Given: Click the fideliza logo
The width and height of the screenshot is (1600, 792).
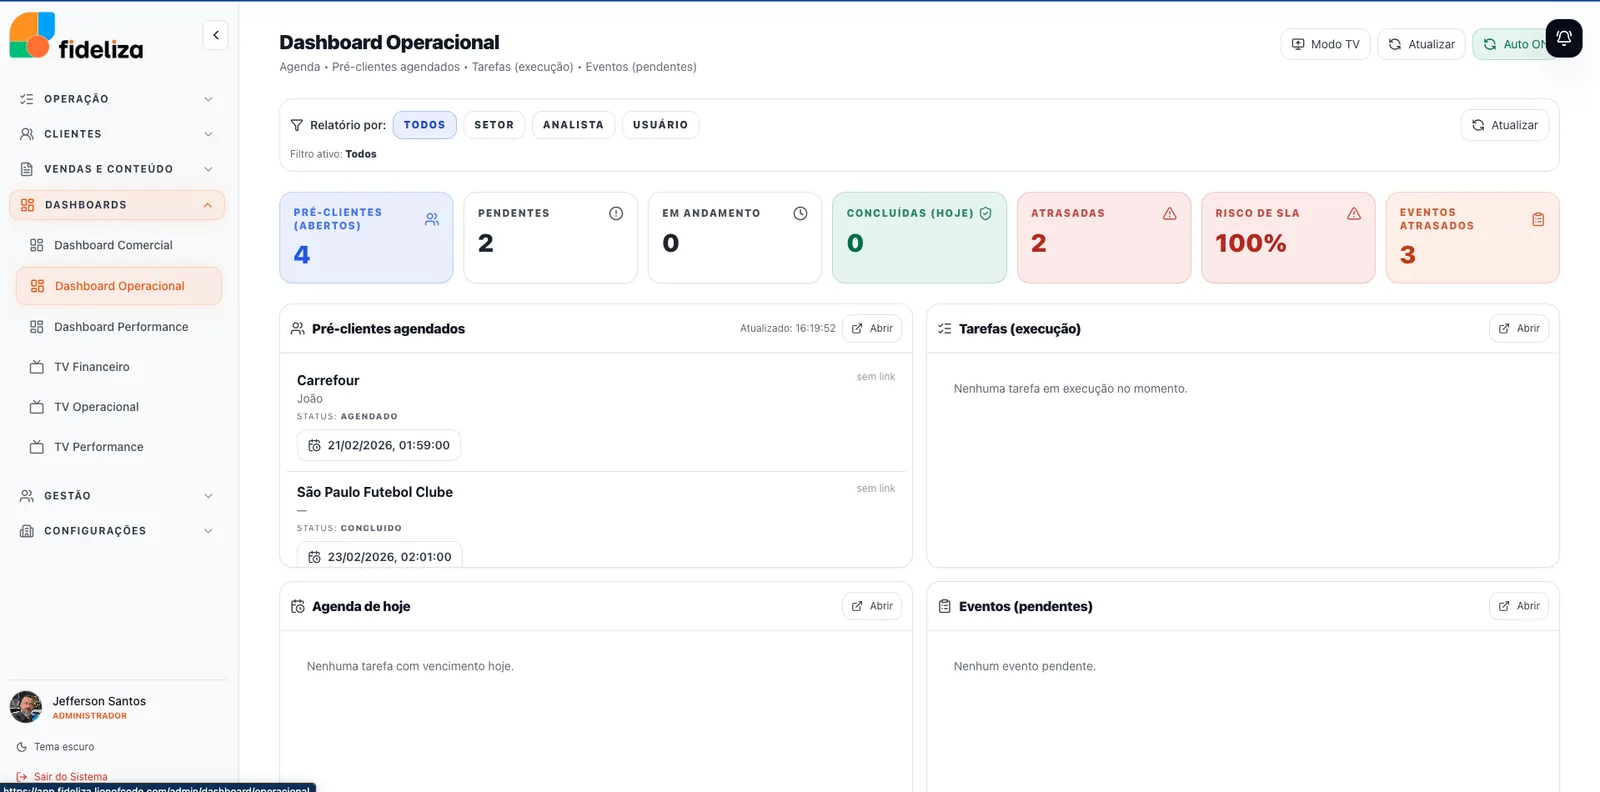Looking at the screenshot, I should (x=76, y=37).
